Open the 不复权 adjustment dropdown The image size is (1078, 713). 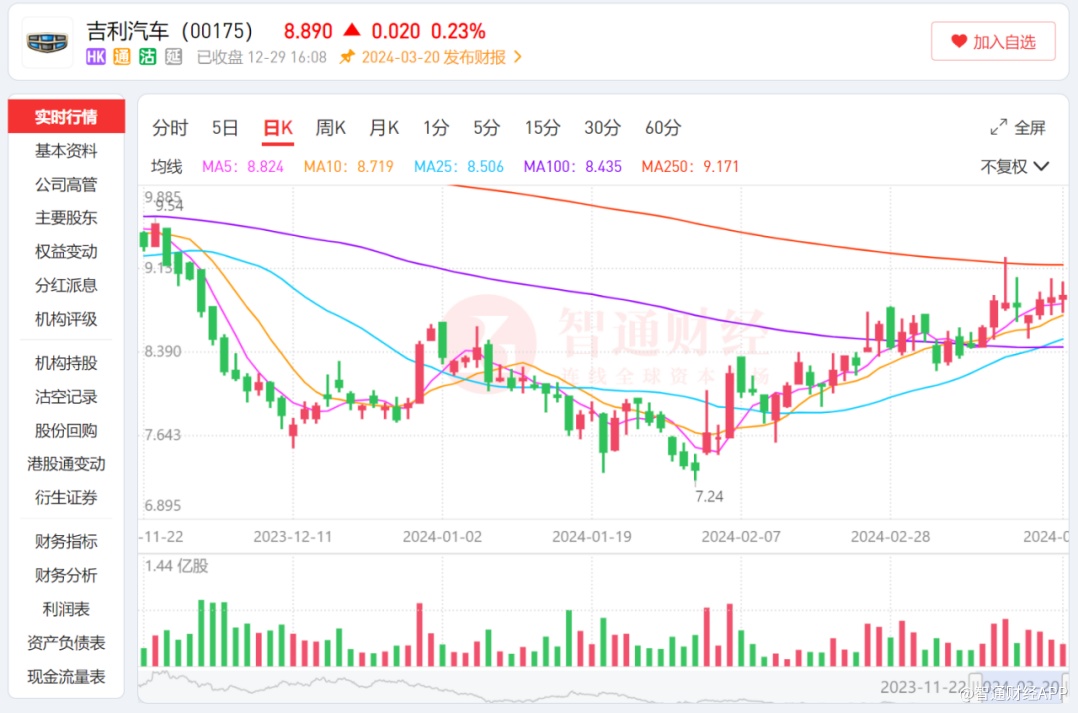coord(1014,167)
